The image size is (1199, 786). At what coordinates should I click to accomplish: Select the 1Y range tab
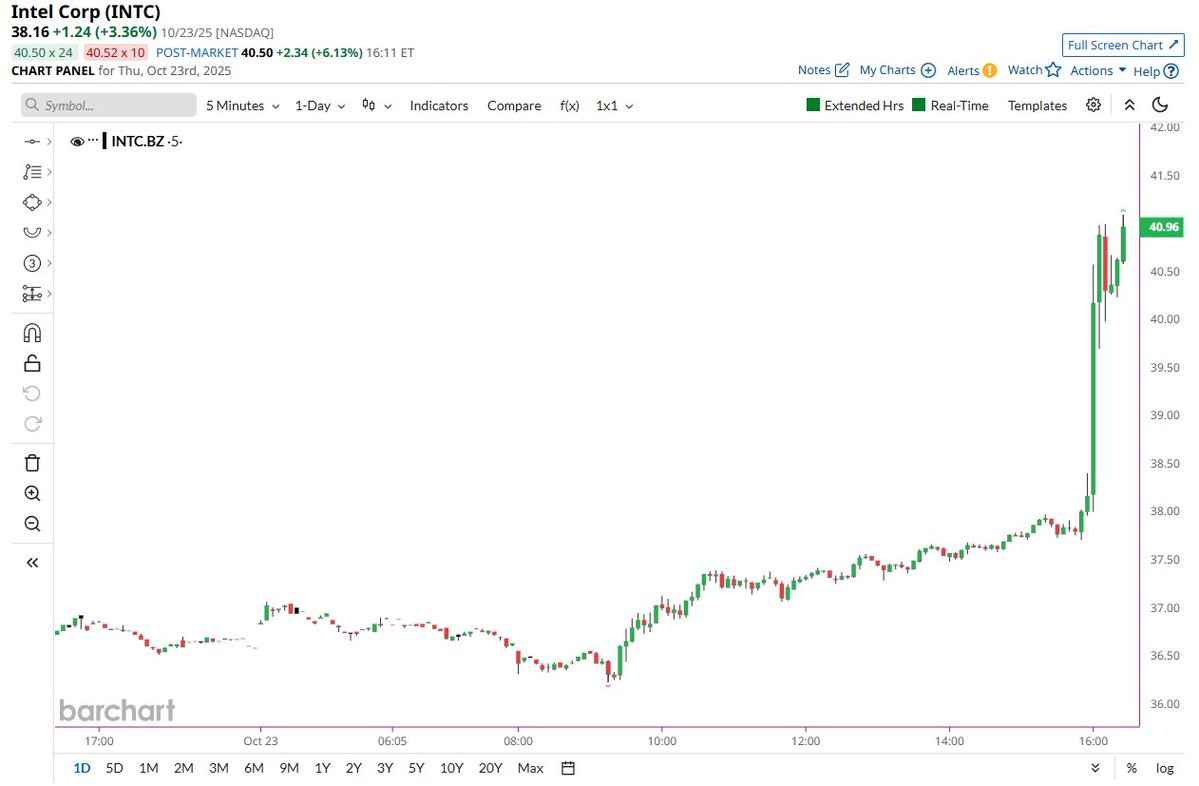click(323, 768)
